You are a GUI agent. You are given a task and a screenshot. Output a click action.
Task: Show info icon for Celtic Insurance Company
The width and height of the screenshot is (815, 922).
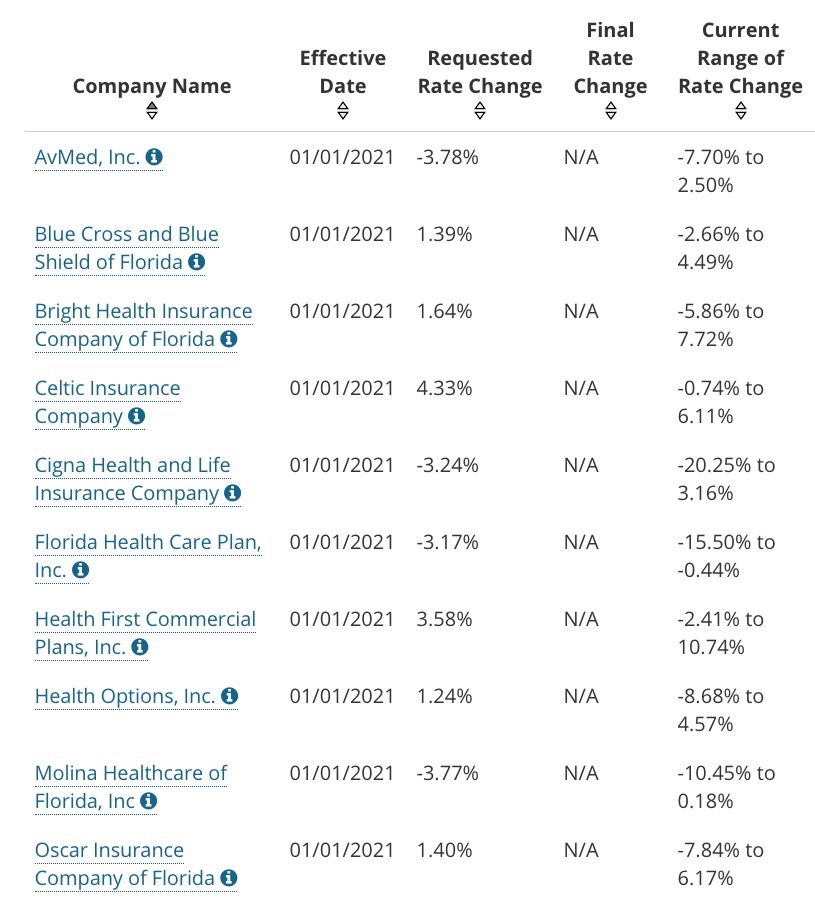136,416
